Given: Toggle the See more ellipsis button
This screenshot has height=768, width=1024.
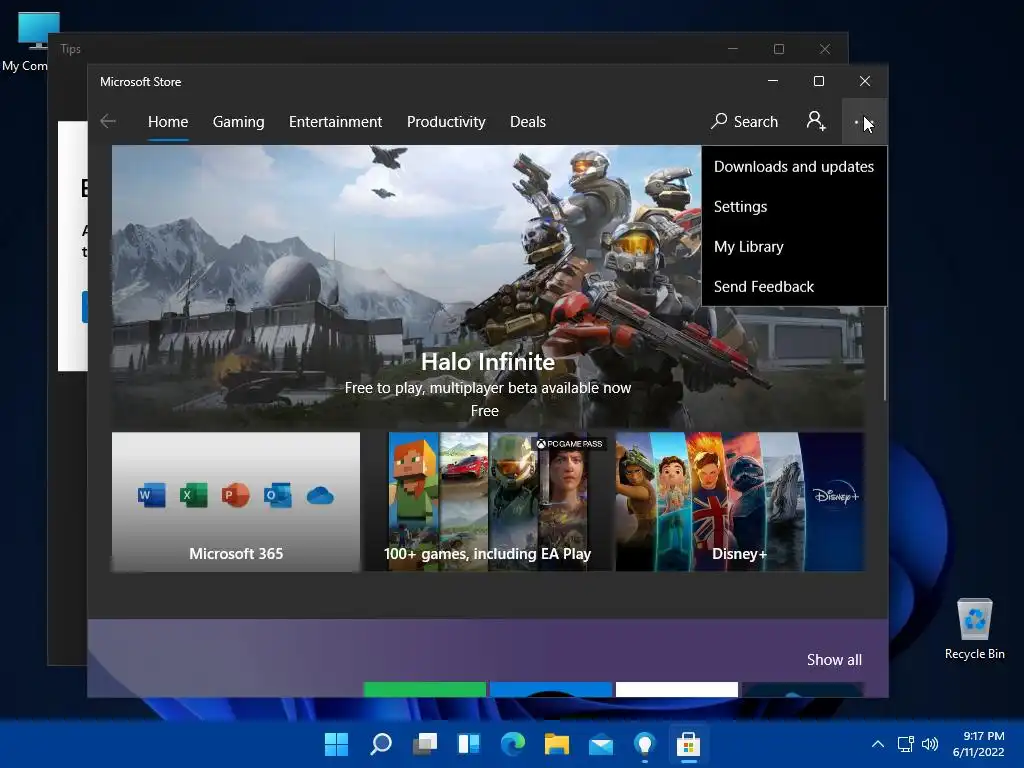Looking at the screenshot, I should [x=864, y=121].
